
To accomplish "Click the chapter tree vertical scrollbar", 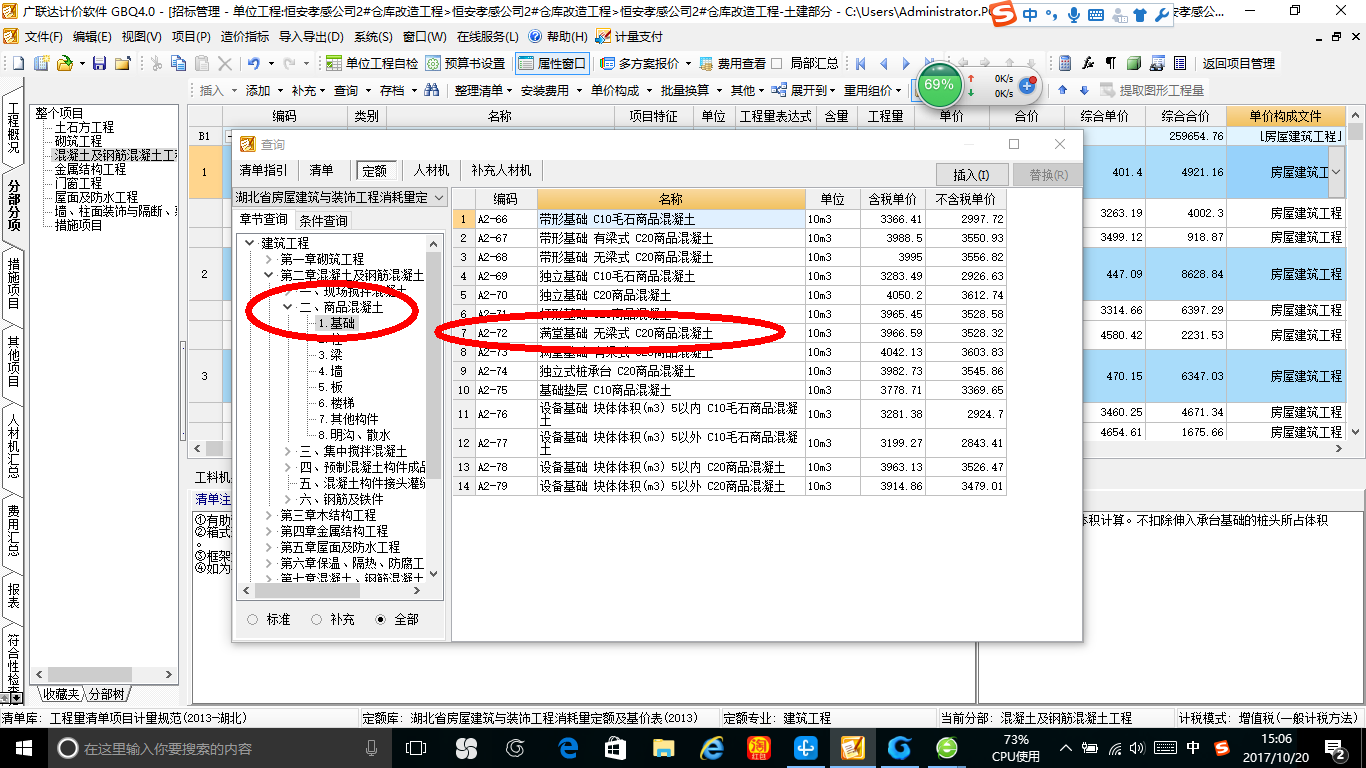I will (433, 410).
